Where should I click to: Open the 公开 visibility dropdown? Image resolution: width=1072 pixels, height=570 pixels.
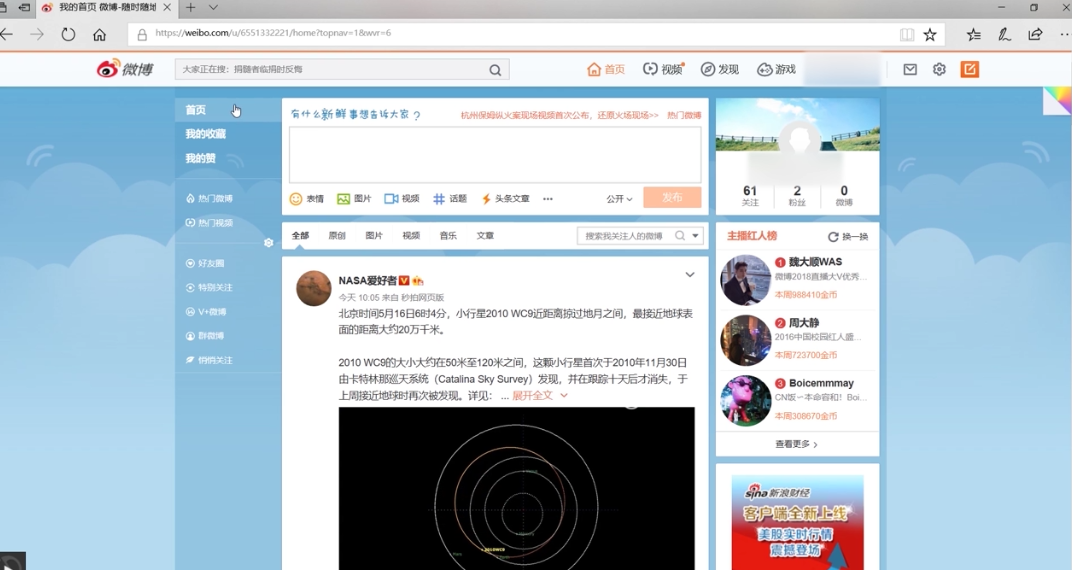pos(619,199)
